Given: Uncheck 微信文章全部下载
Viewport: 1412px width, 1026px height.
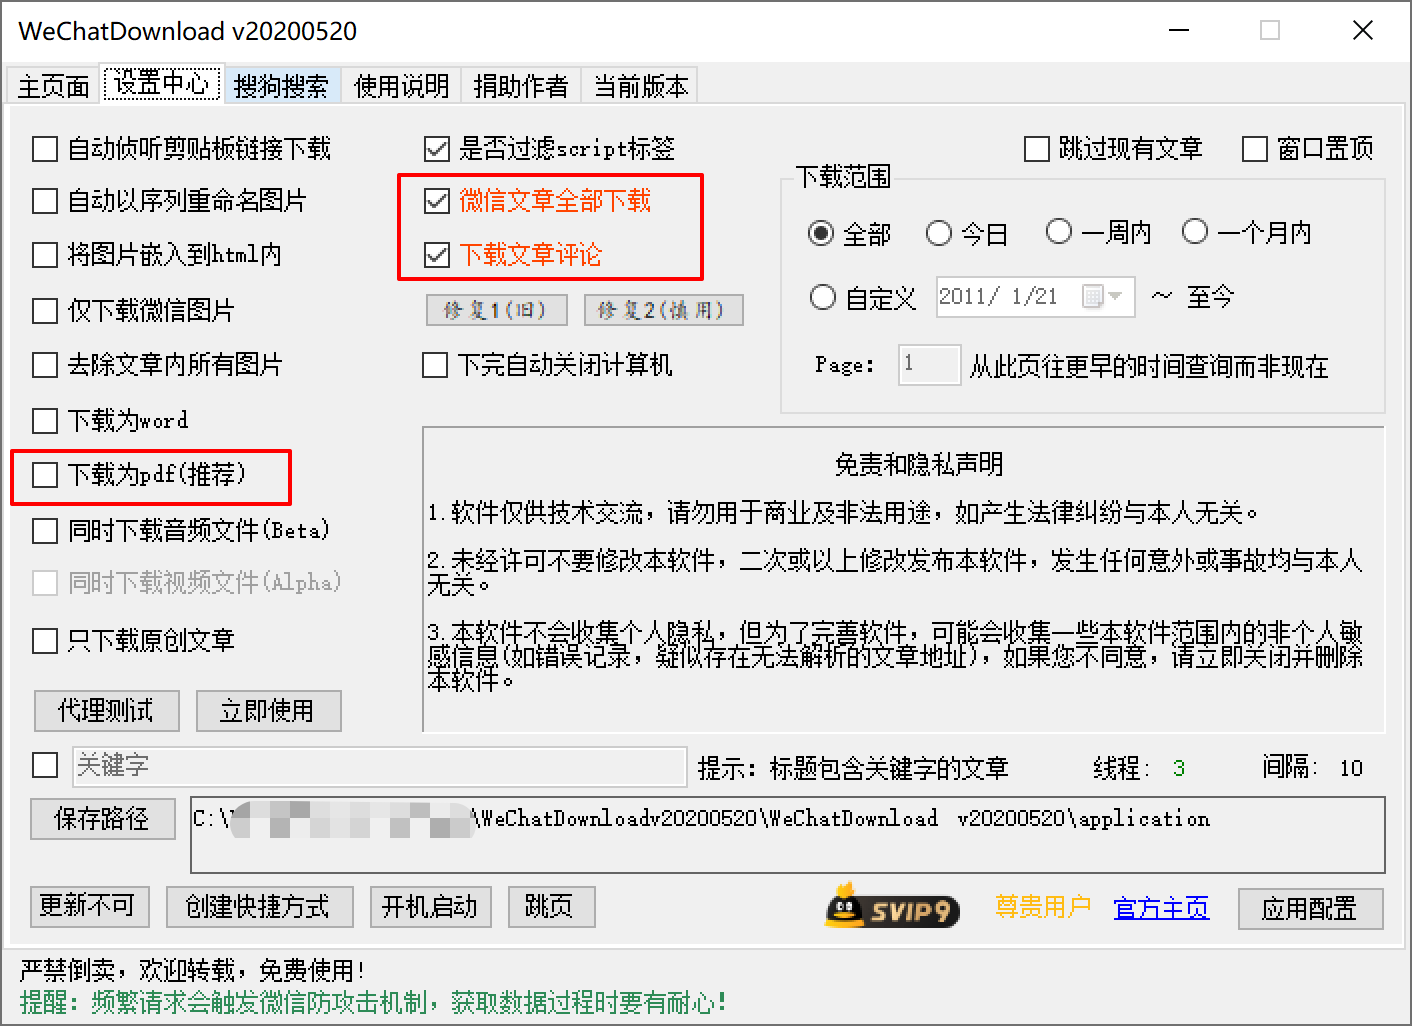Looking at the screenshot, I should tap(437, 202).
